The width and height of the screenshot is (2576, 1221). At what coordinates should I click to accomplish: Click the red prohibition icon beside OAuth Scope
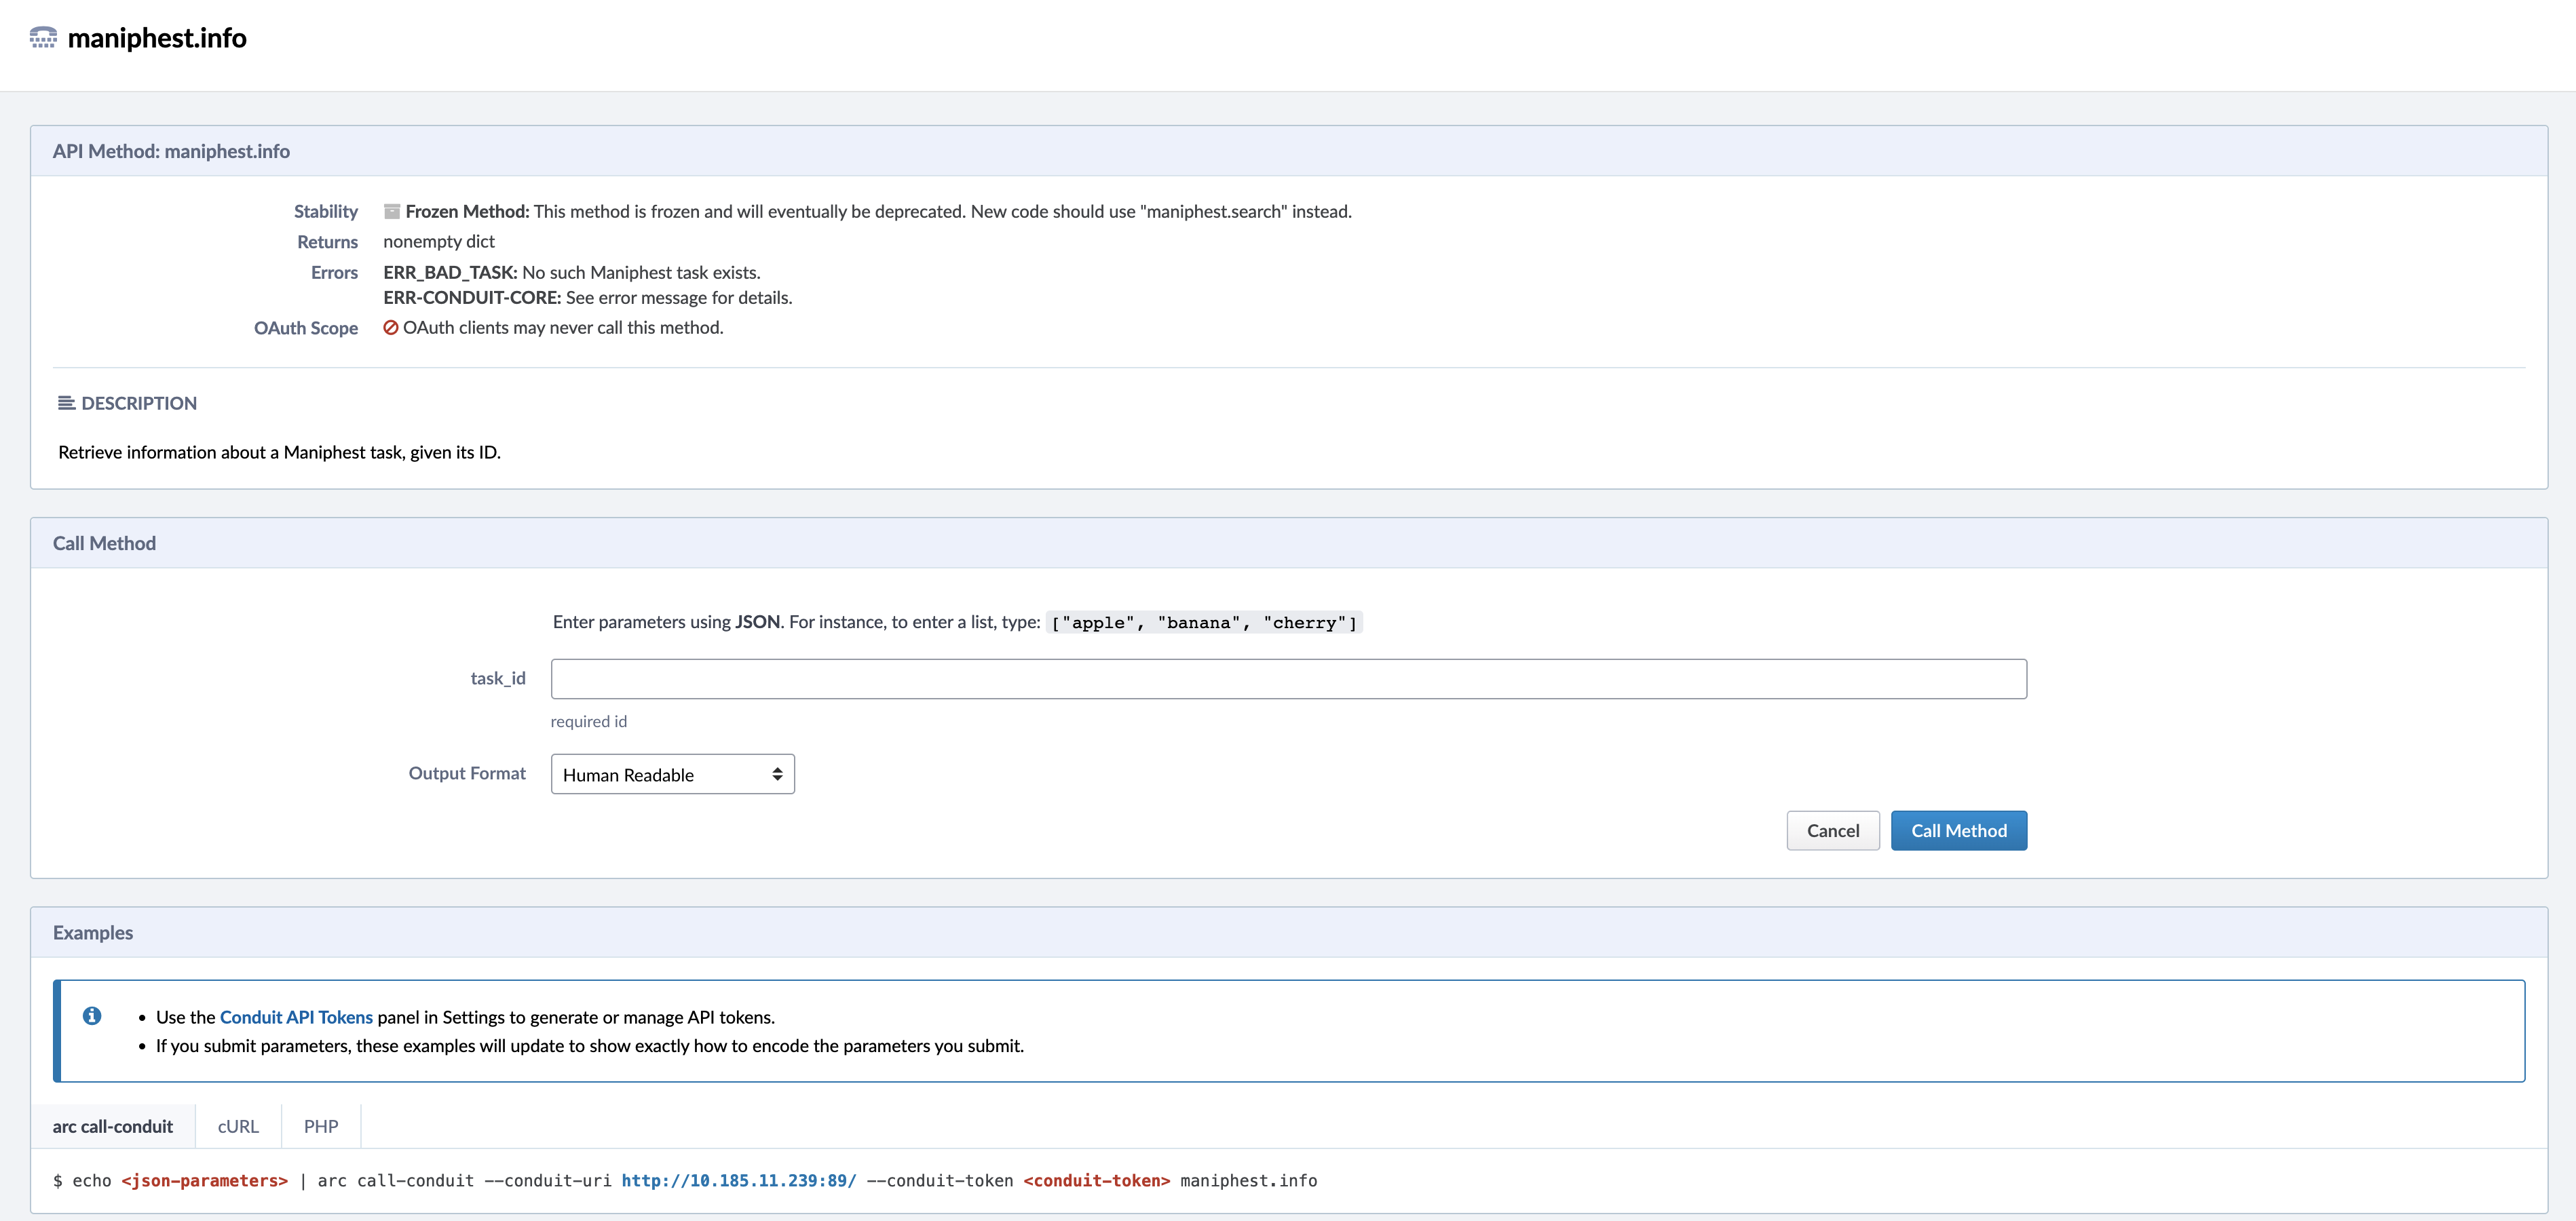(x=390, y=327)
